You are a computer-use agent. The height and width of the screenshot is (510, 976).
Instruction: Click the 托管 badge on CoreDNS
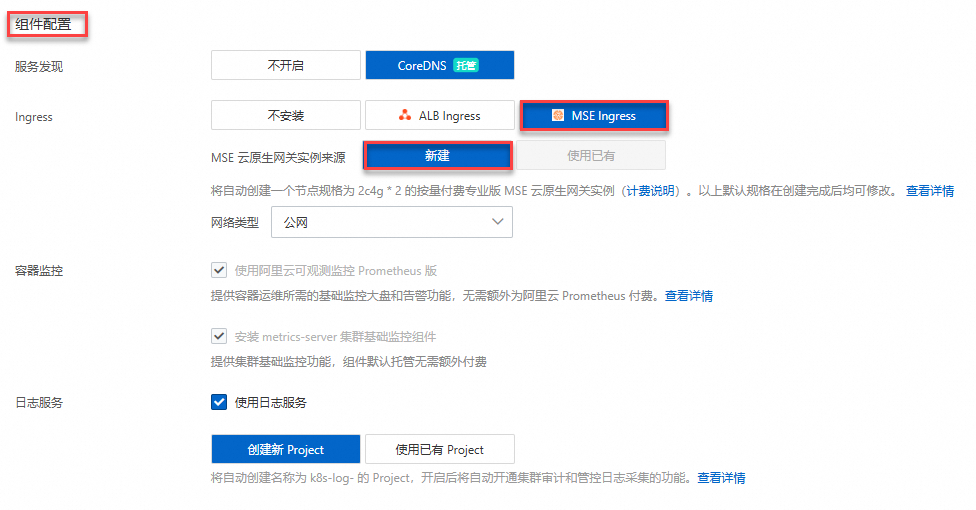point(466,65)
